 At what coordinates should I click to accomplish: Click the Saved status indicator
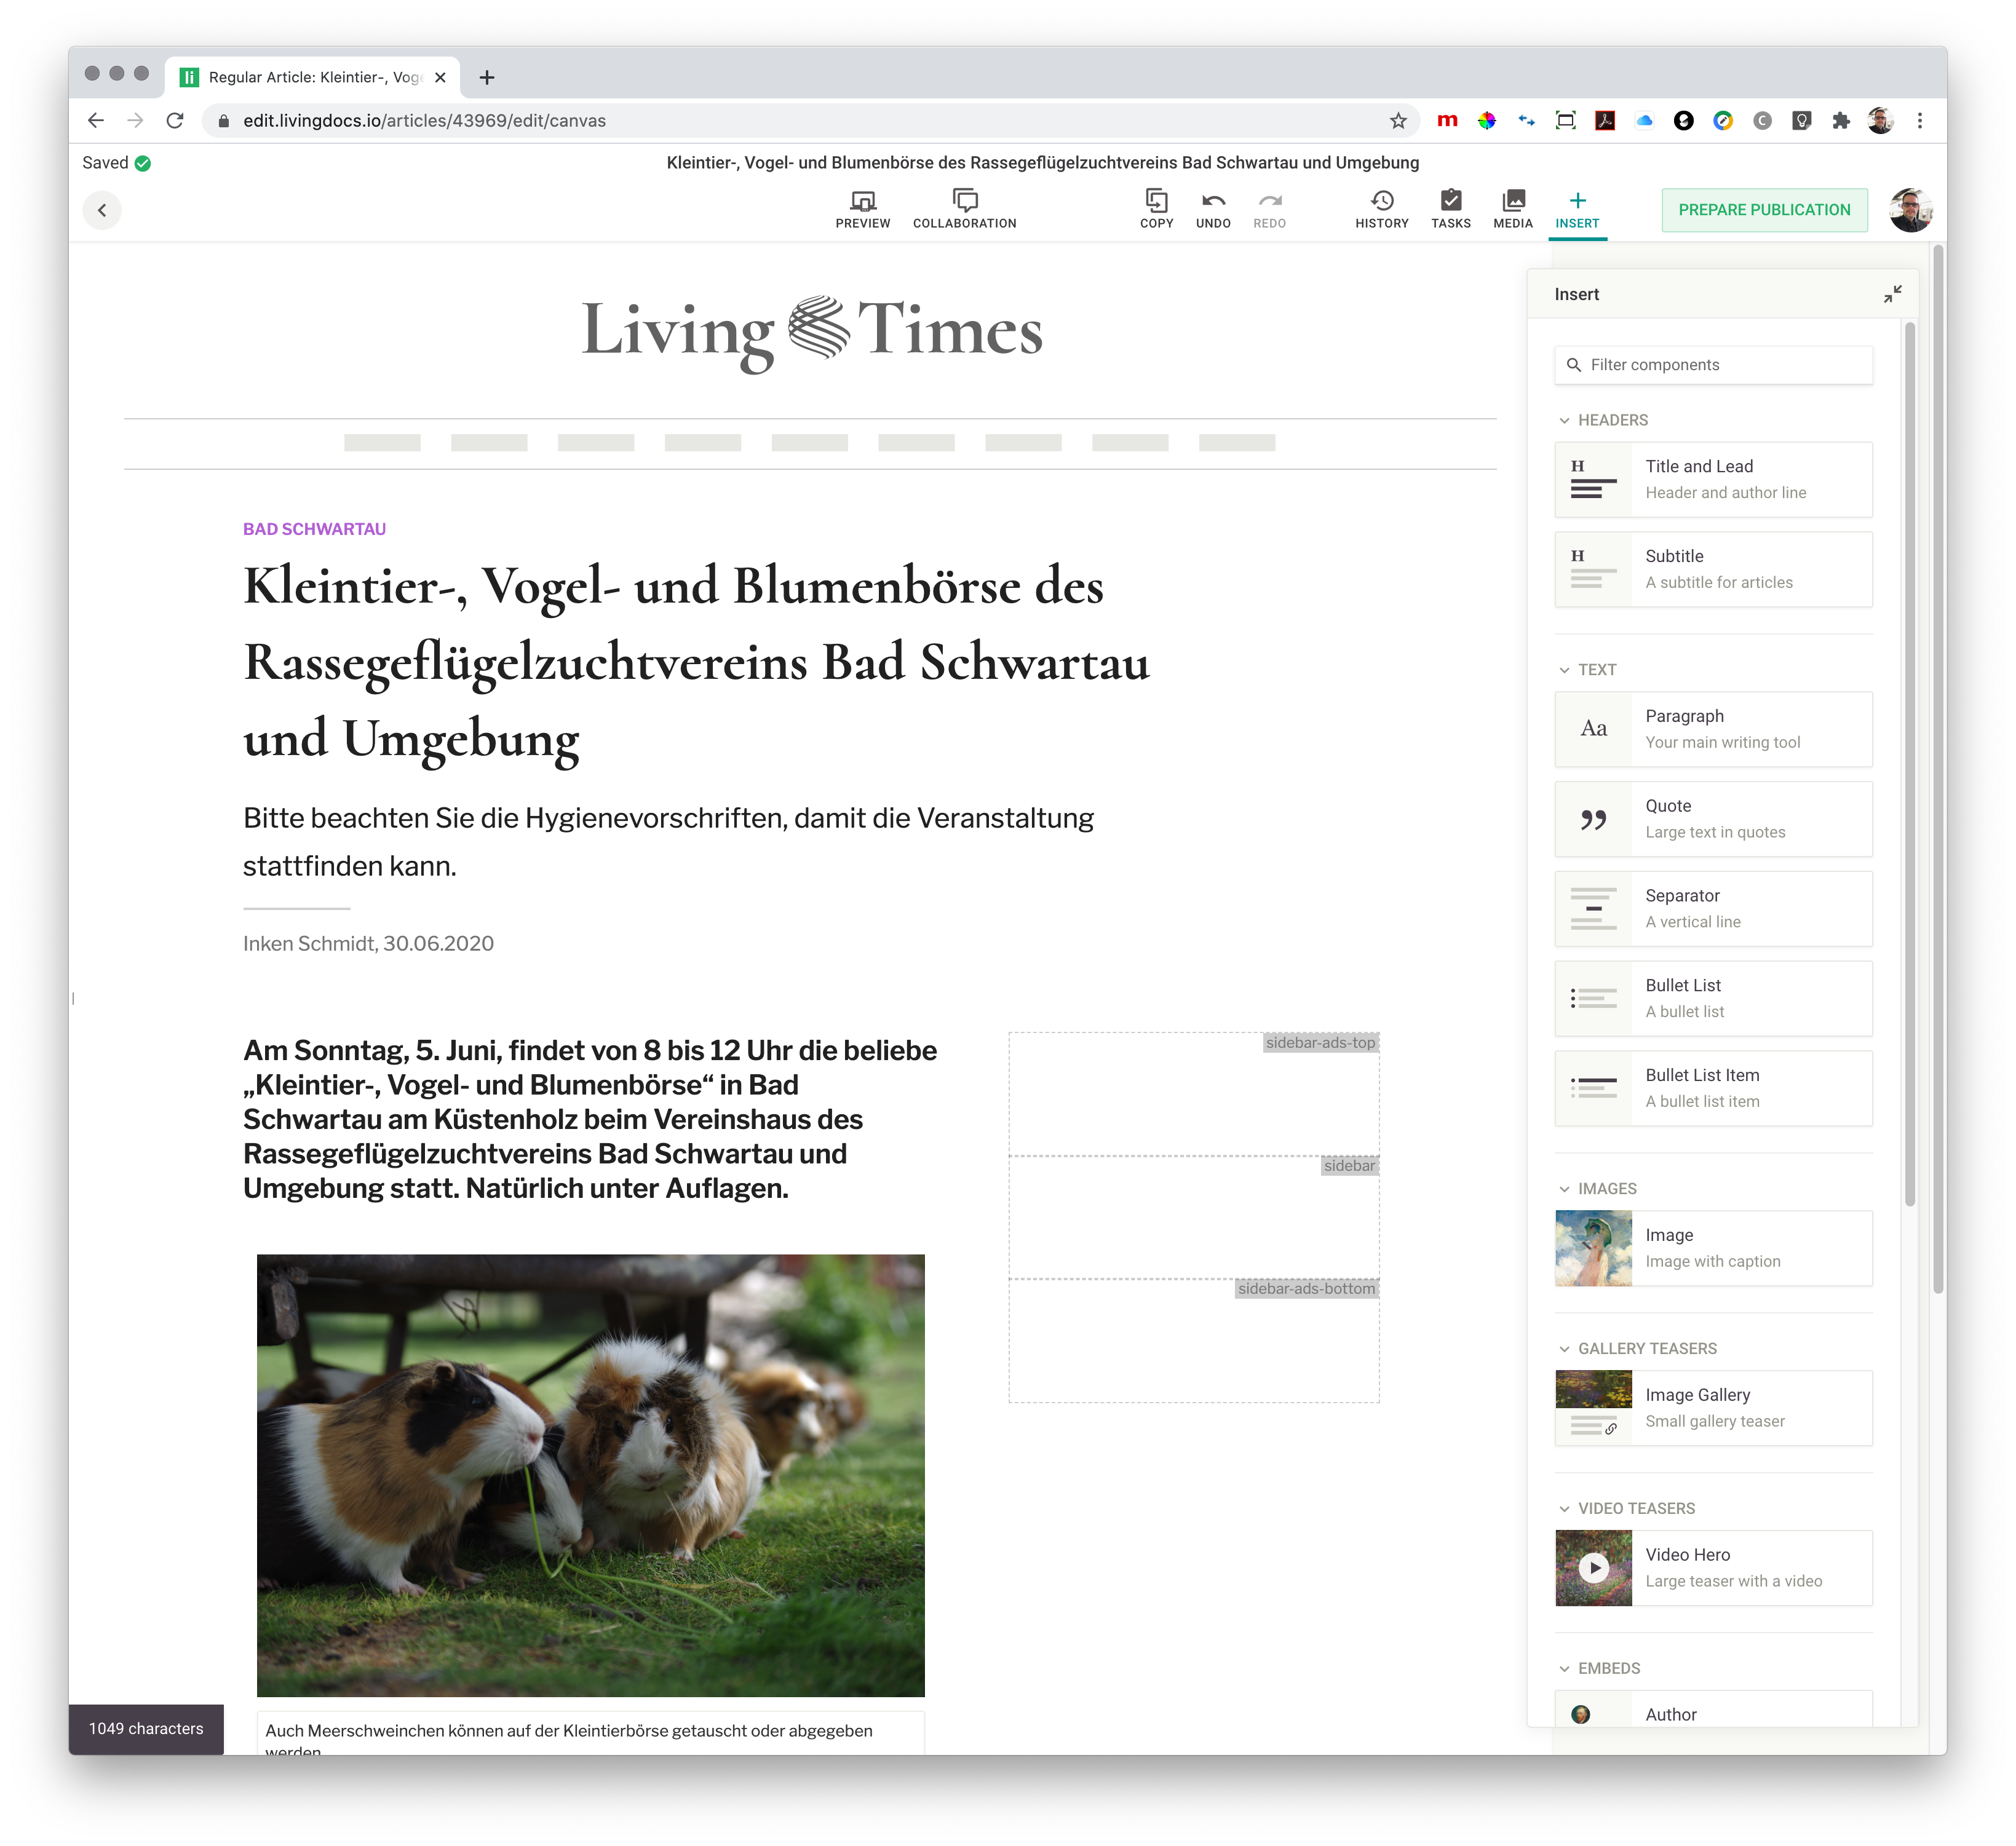point(116,163)
